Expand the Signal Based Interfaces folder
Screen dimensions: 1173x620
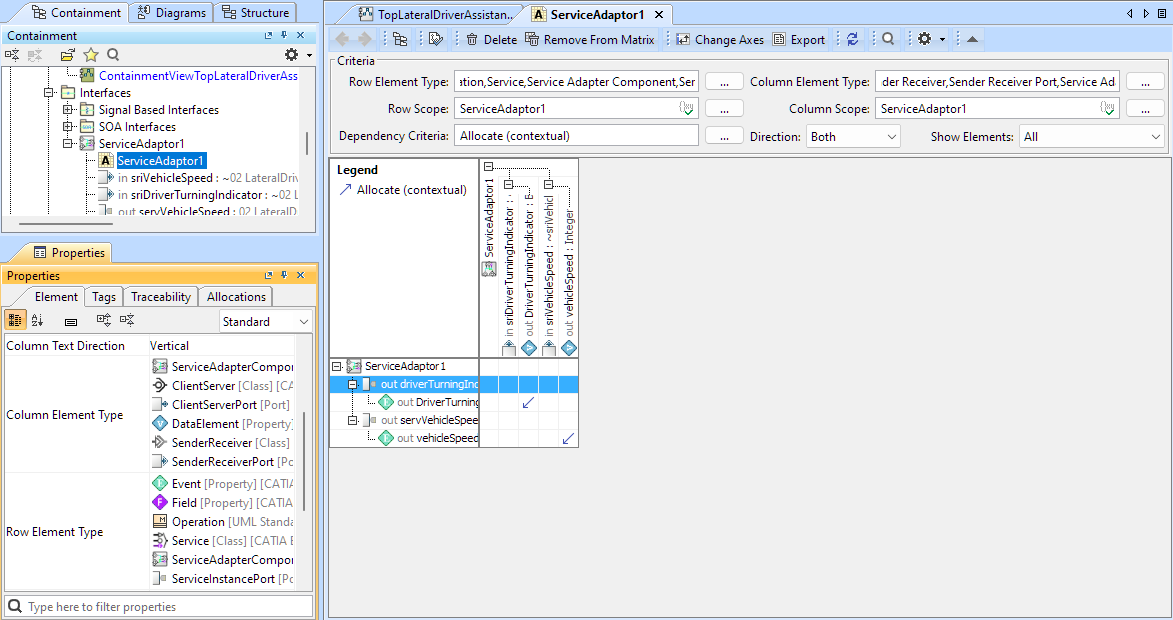[68, 110]
